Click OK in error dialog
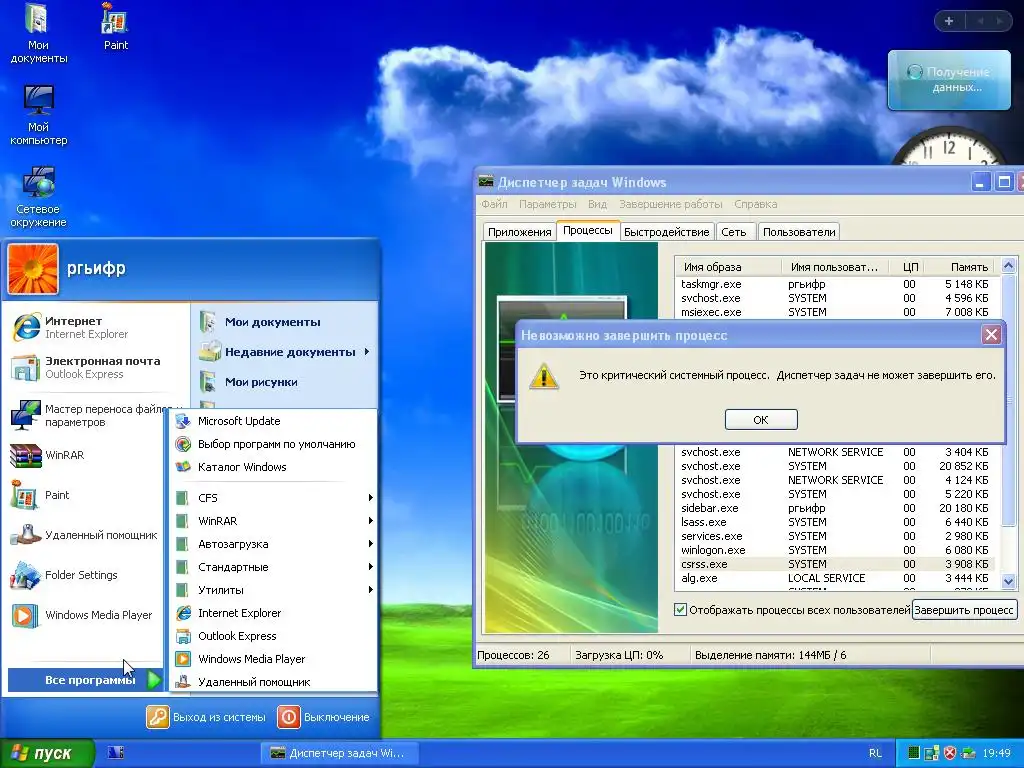This screenshot has height=768, width=1024. [x=761, y=419]
